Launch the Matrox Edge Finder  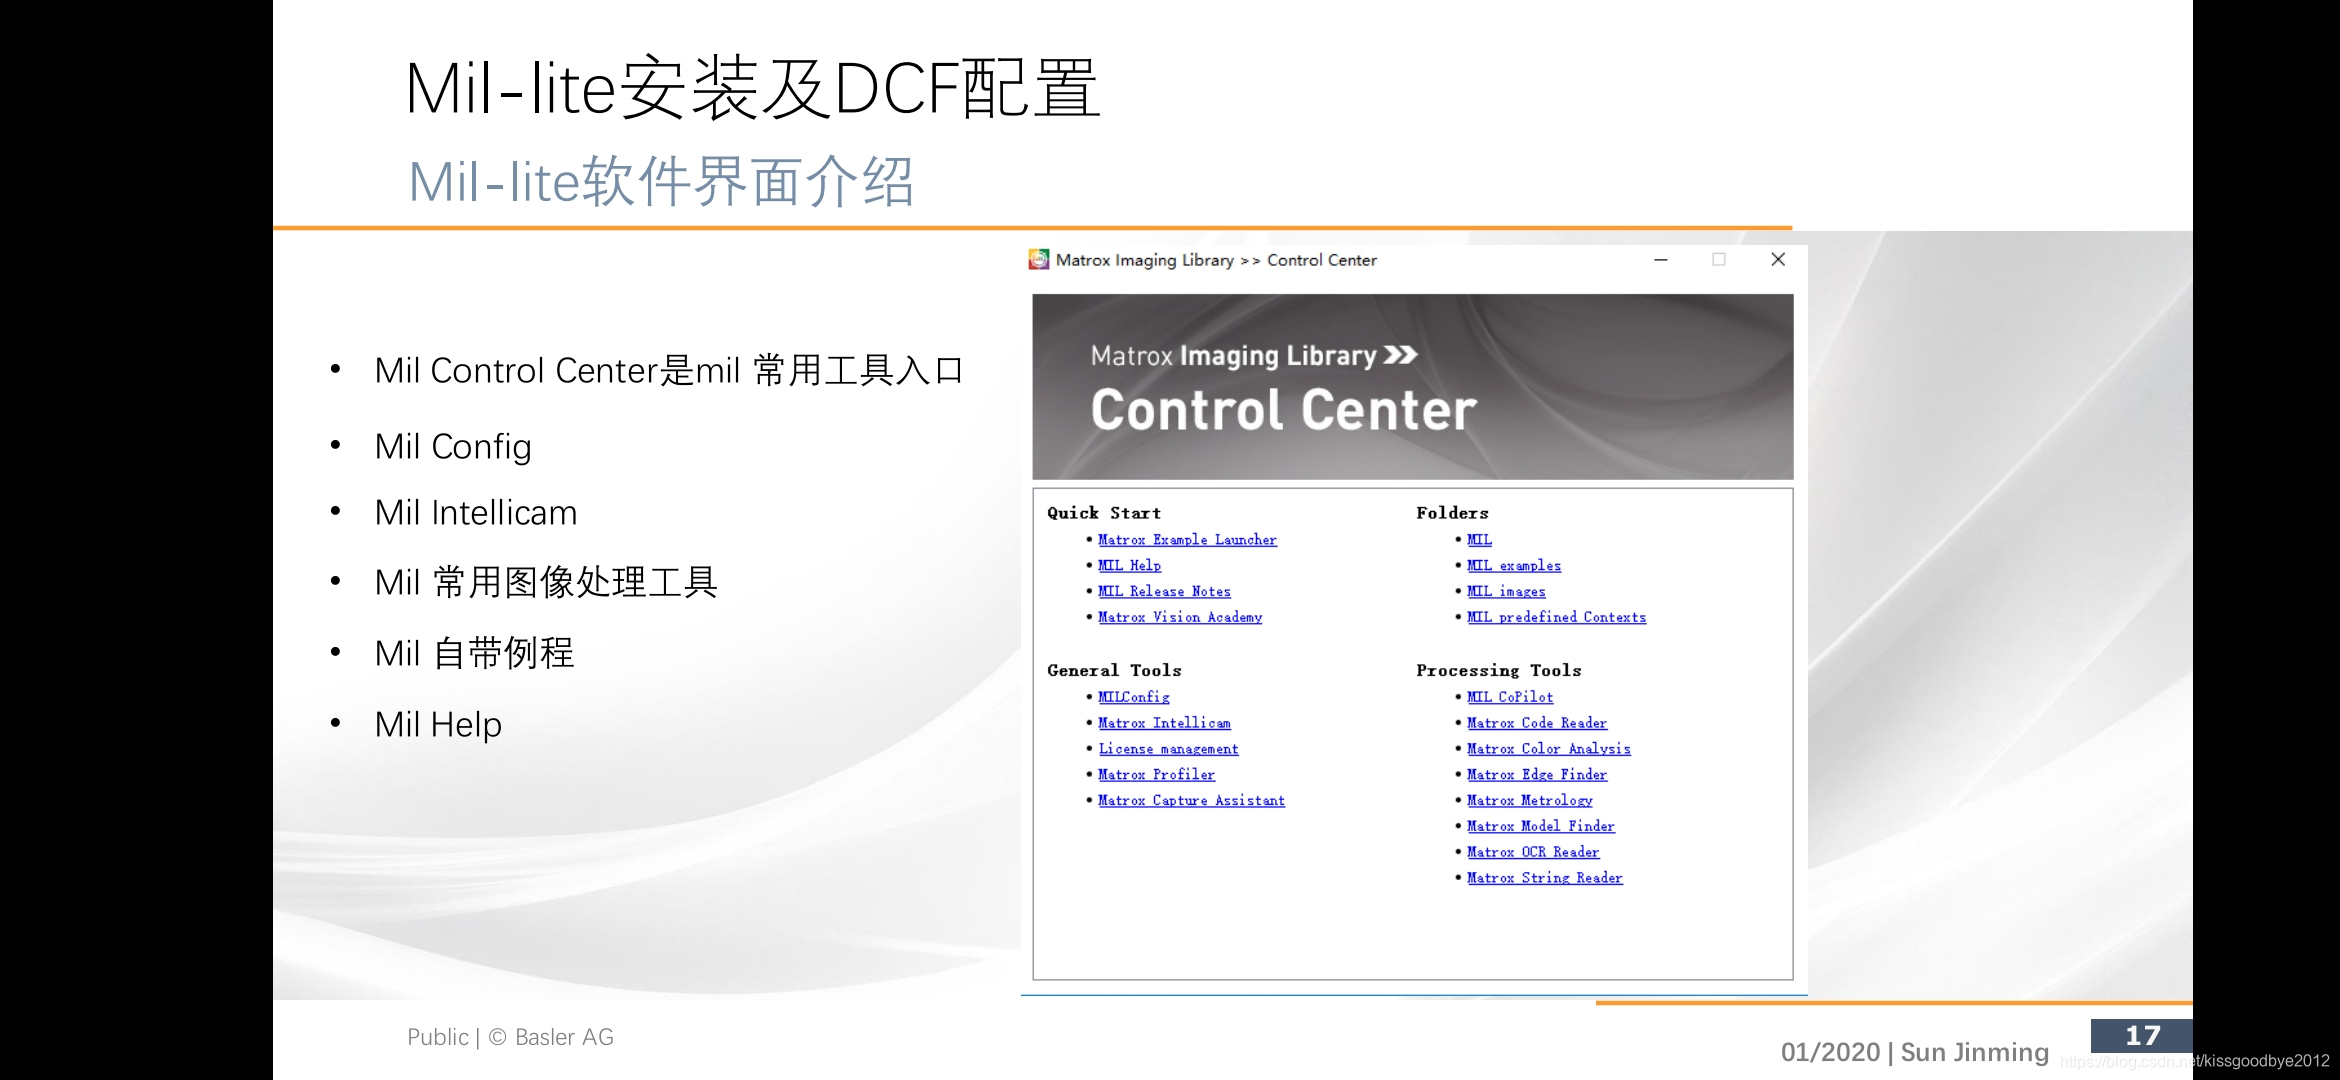pyautogui.click(x=1537, y=774)
